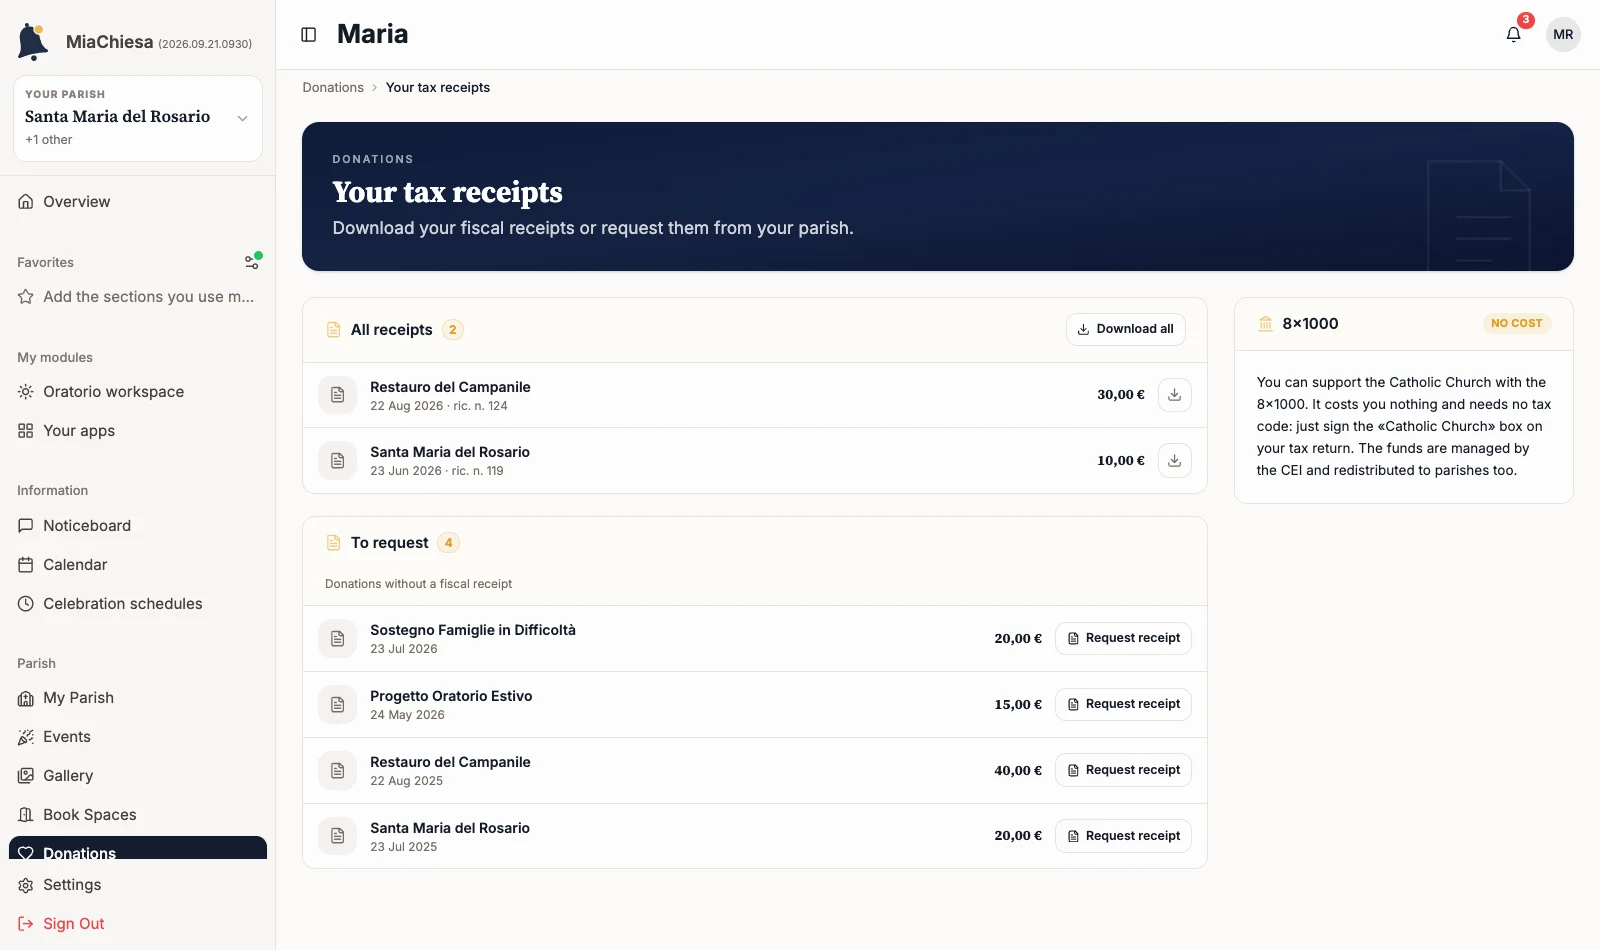Expand the parish selector chevron

pos(242,118)
